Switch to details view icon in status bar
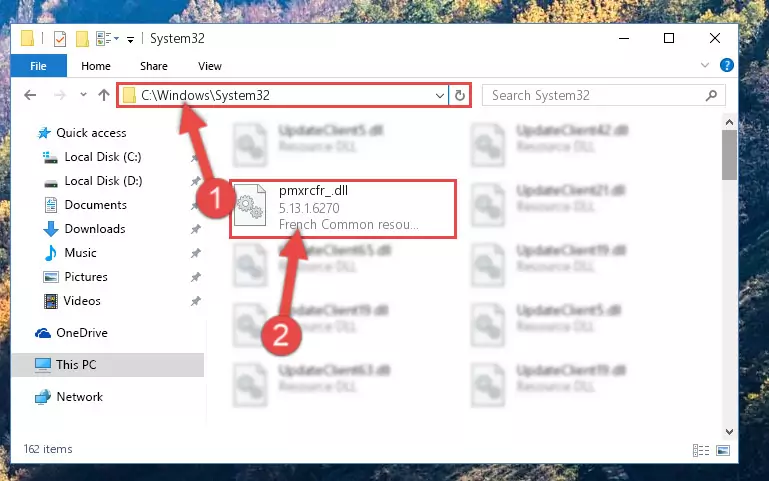This screenshot has height=481, width=769. click(x=700, y=450)
